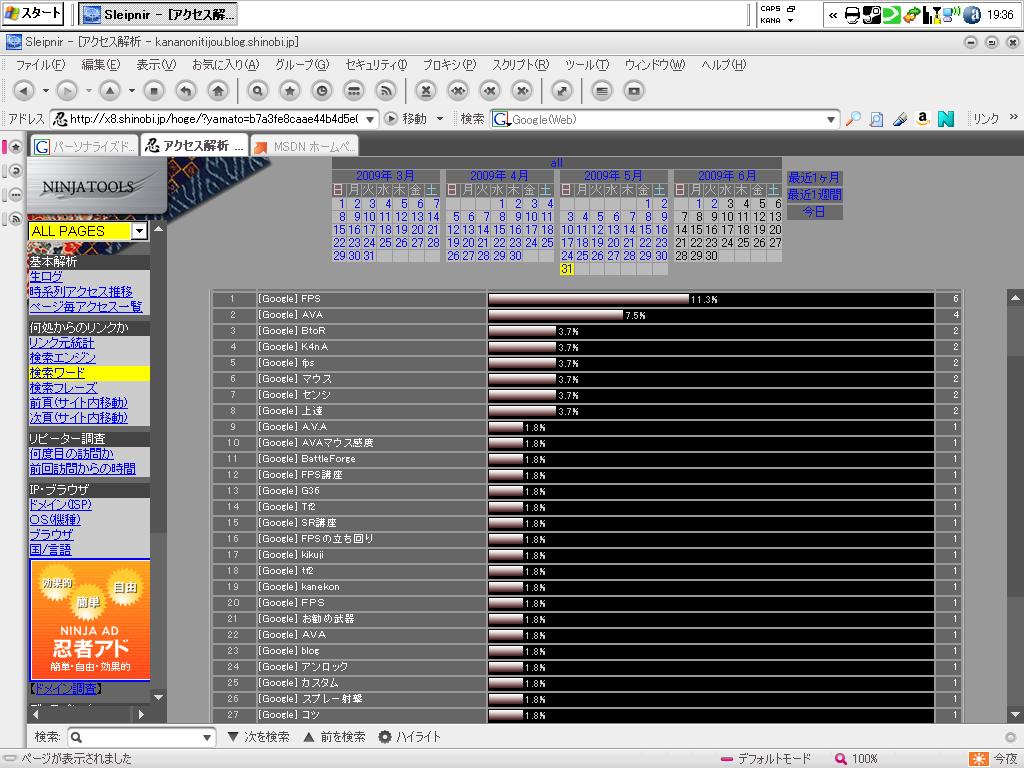Open the 移動 button dropdown arrow
Screen dimensions: 1024x768
click(x=440, y=119)
